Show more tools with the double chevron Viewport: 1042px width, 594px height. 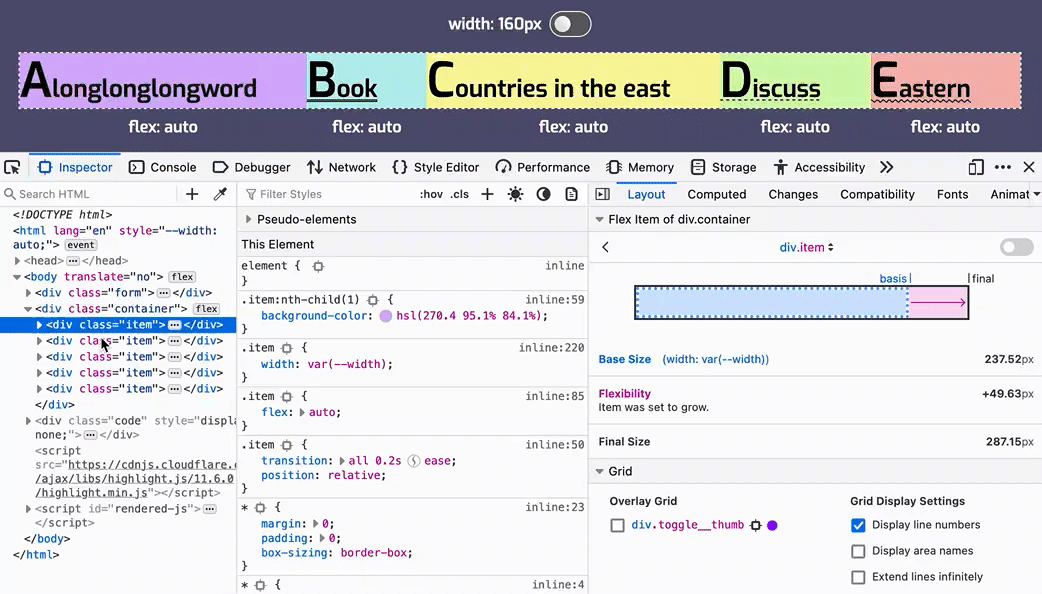886,167
